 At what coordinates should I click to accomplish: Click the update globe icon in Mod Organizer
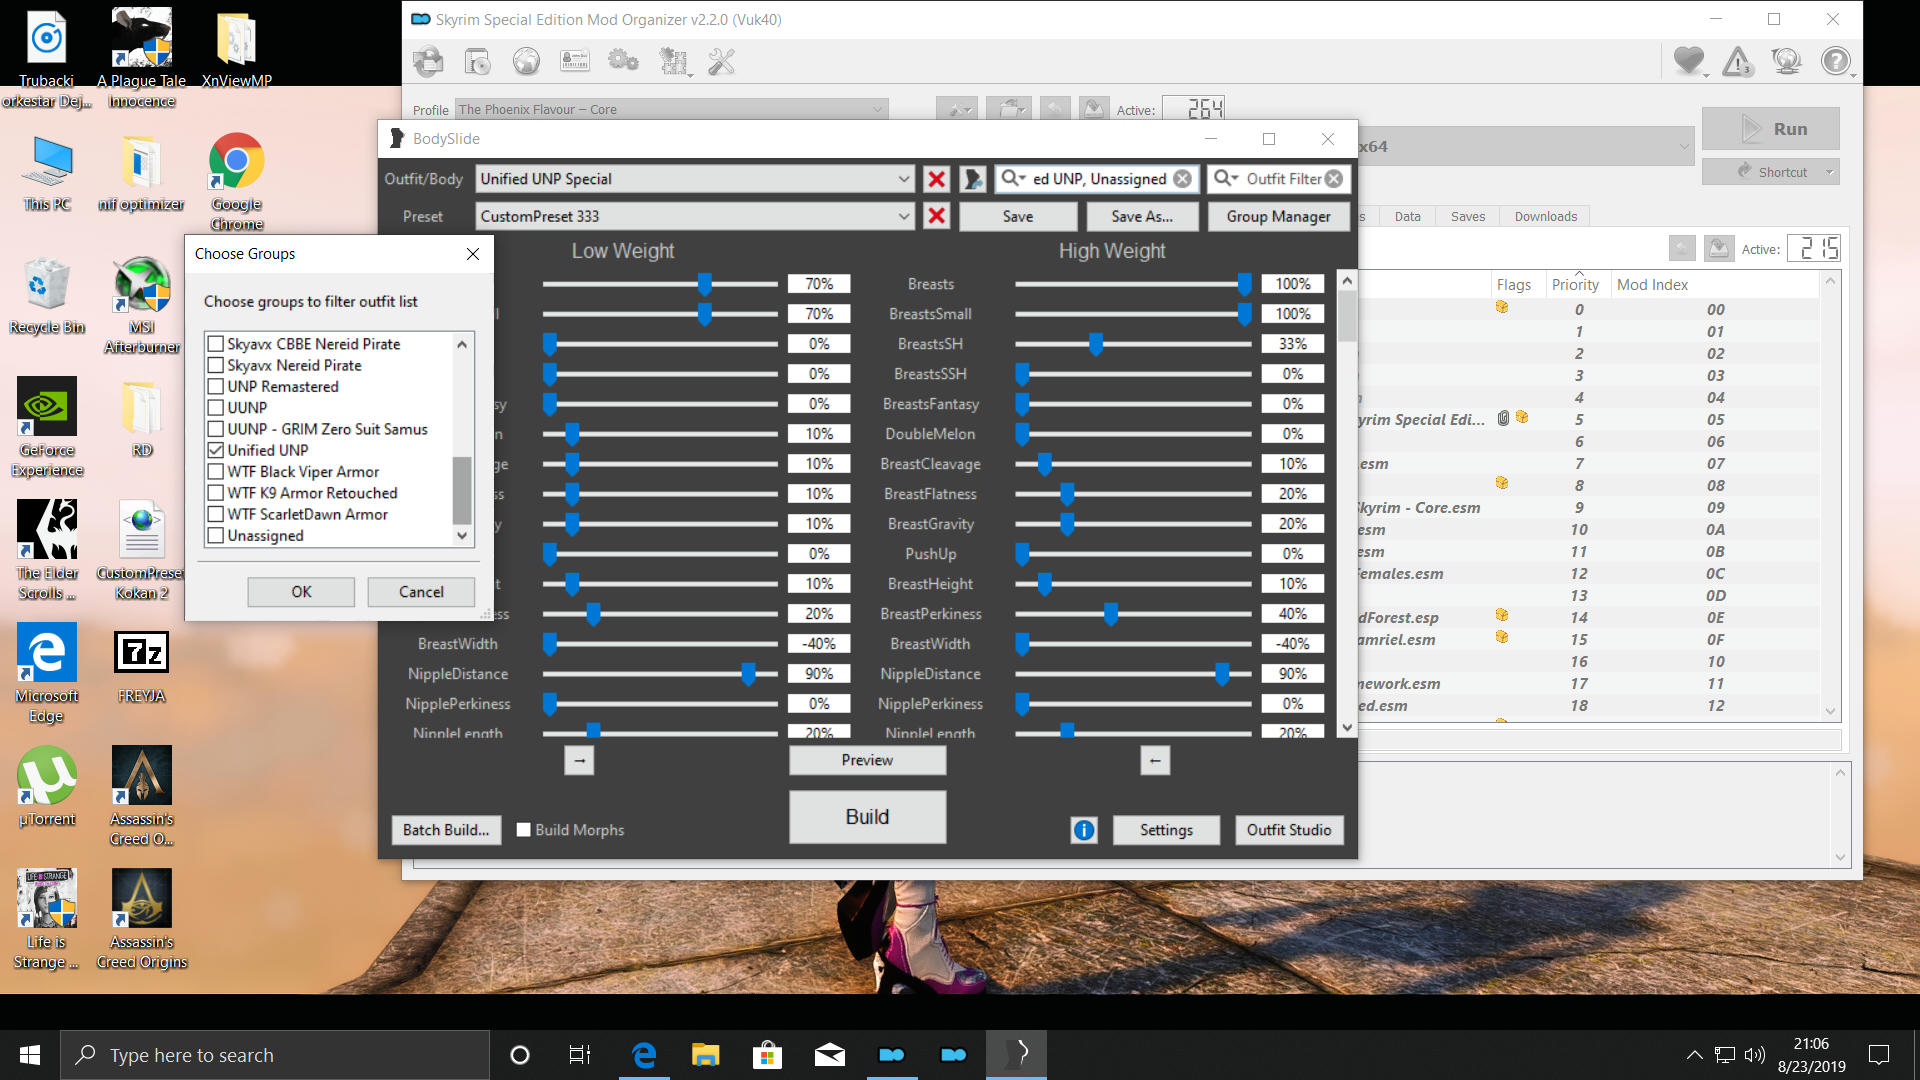point(1786,62)
